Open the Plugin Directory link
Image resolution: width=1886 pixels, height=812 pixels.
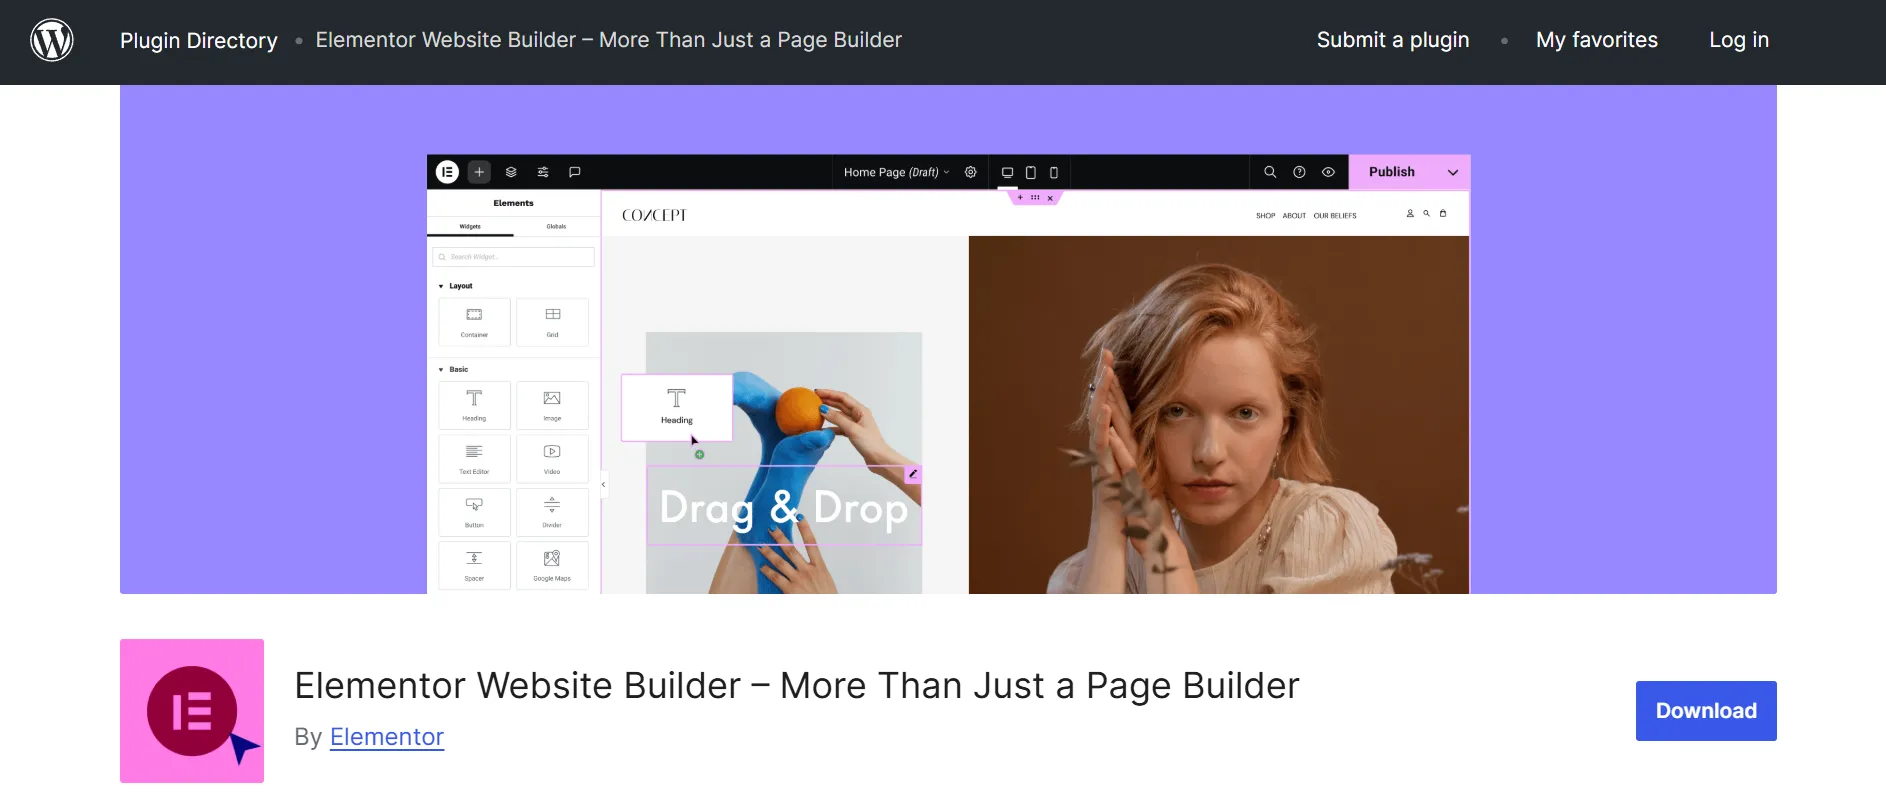(x=199, y=40)
